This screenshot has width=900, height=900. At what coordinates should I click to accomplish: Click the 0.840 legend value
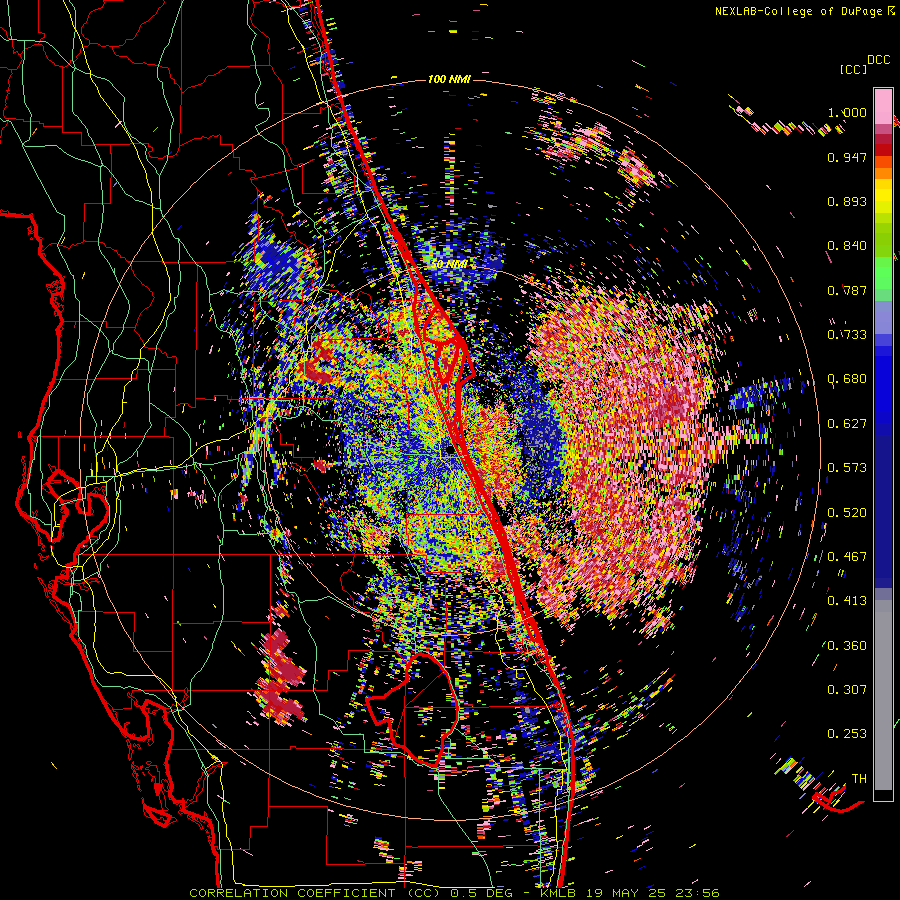point(847,246)
